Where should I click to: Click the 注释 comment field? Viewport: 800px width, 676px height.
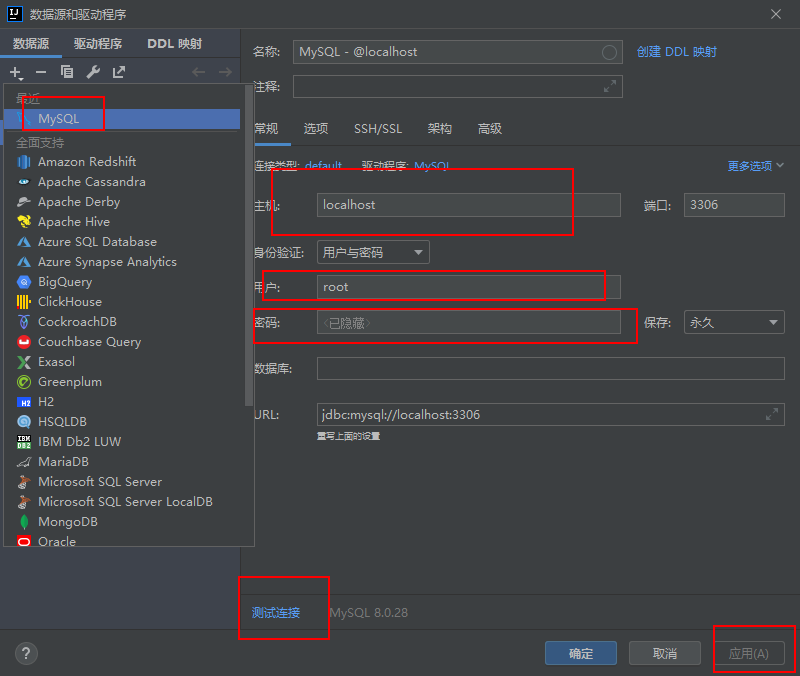click(458, 87)
